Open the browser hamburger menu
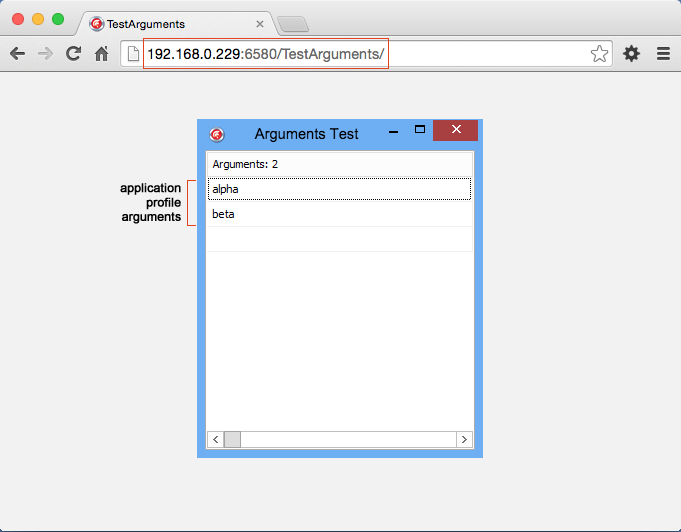The height and width of the screenshot is (532, 681). click(x=663, y=54)
